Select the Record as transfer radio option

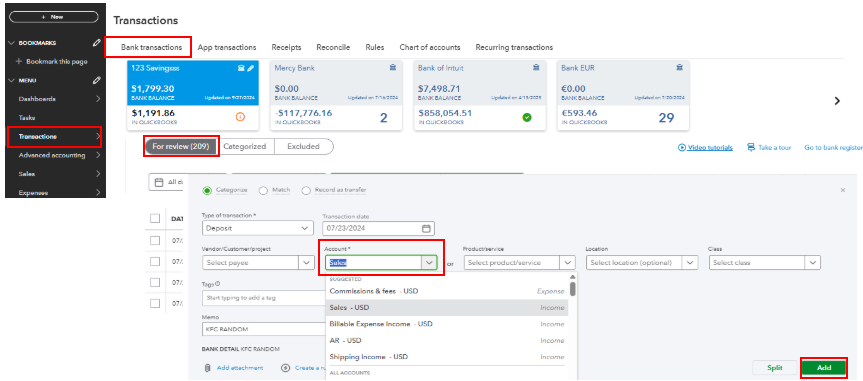tap(306, 190)
